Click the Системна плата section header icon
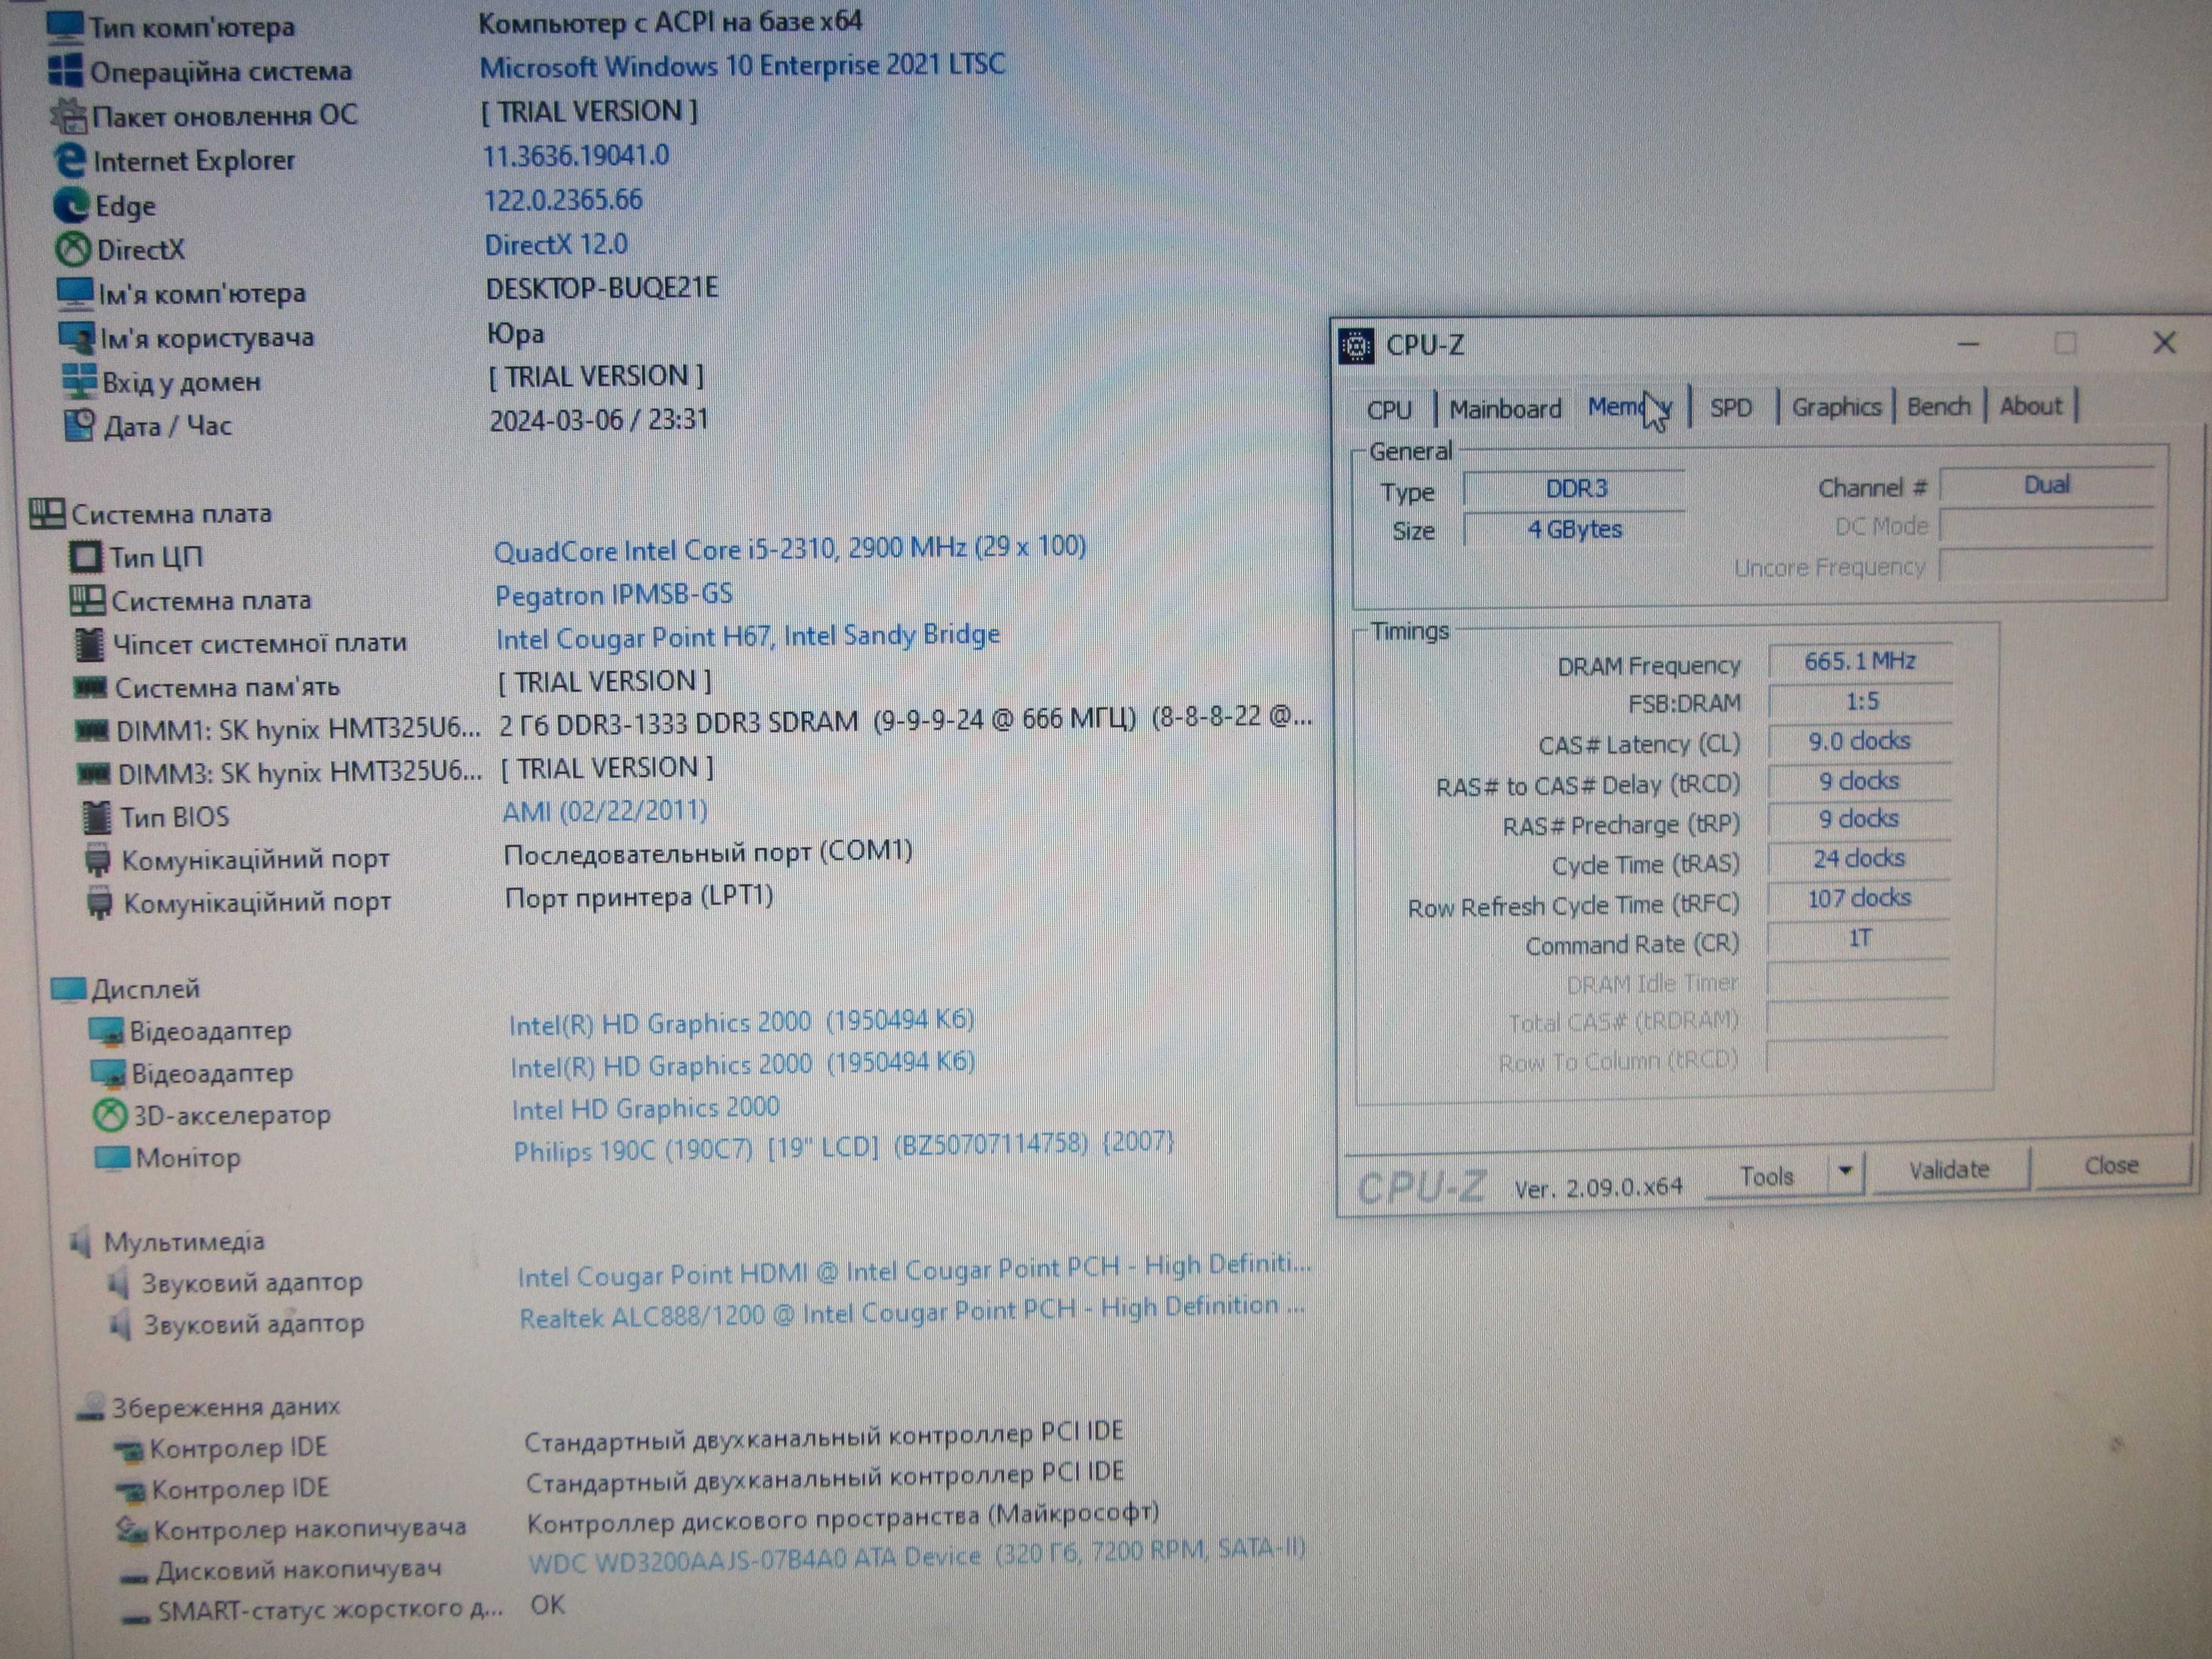The width and height of the screenshot is (2212, 1659). pos(47,514)
